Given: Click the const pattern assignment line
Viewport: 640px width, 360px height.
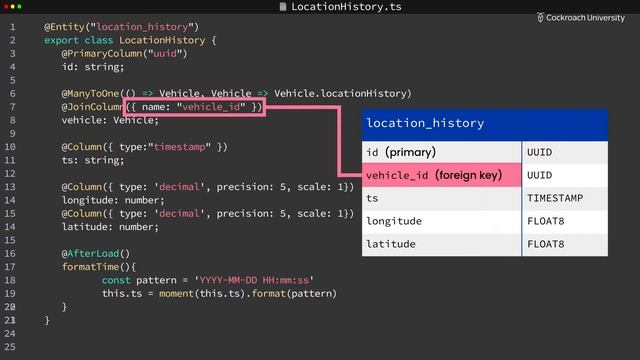Looking at the screenshot, I should click(208, 280).
